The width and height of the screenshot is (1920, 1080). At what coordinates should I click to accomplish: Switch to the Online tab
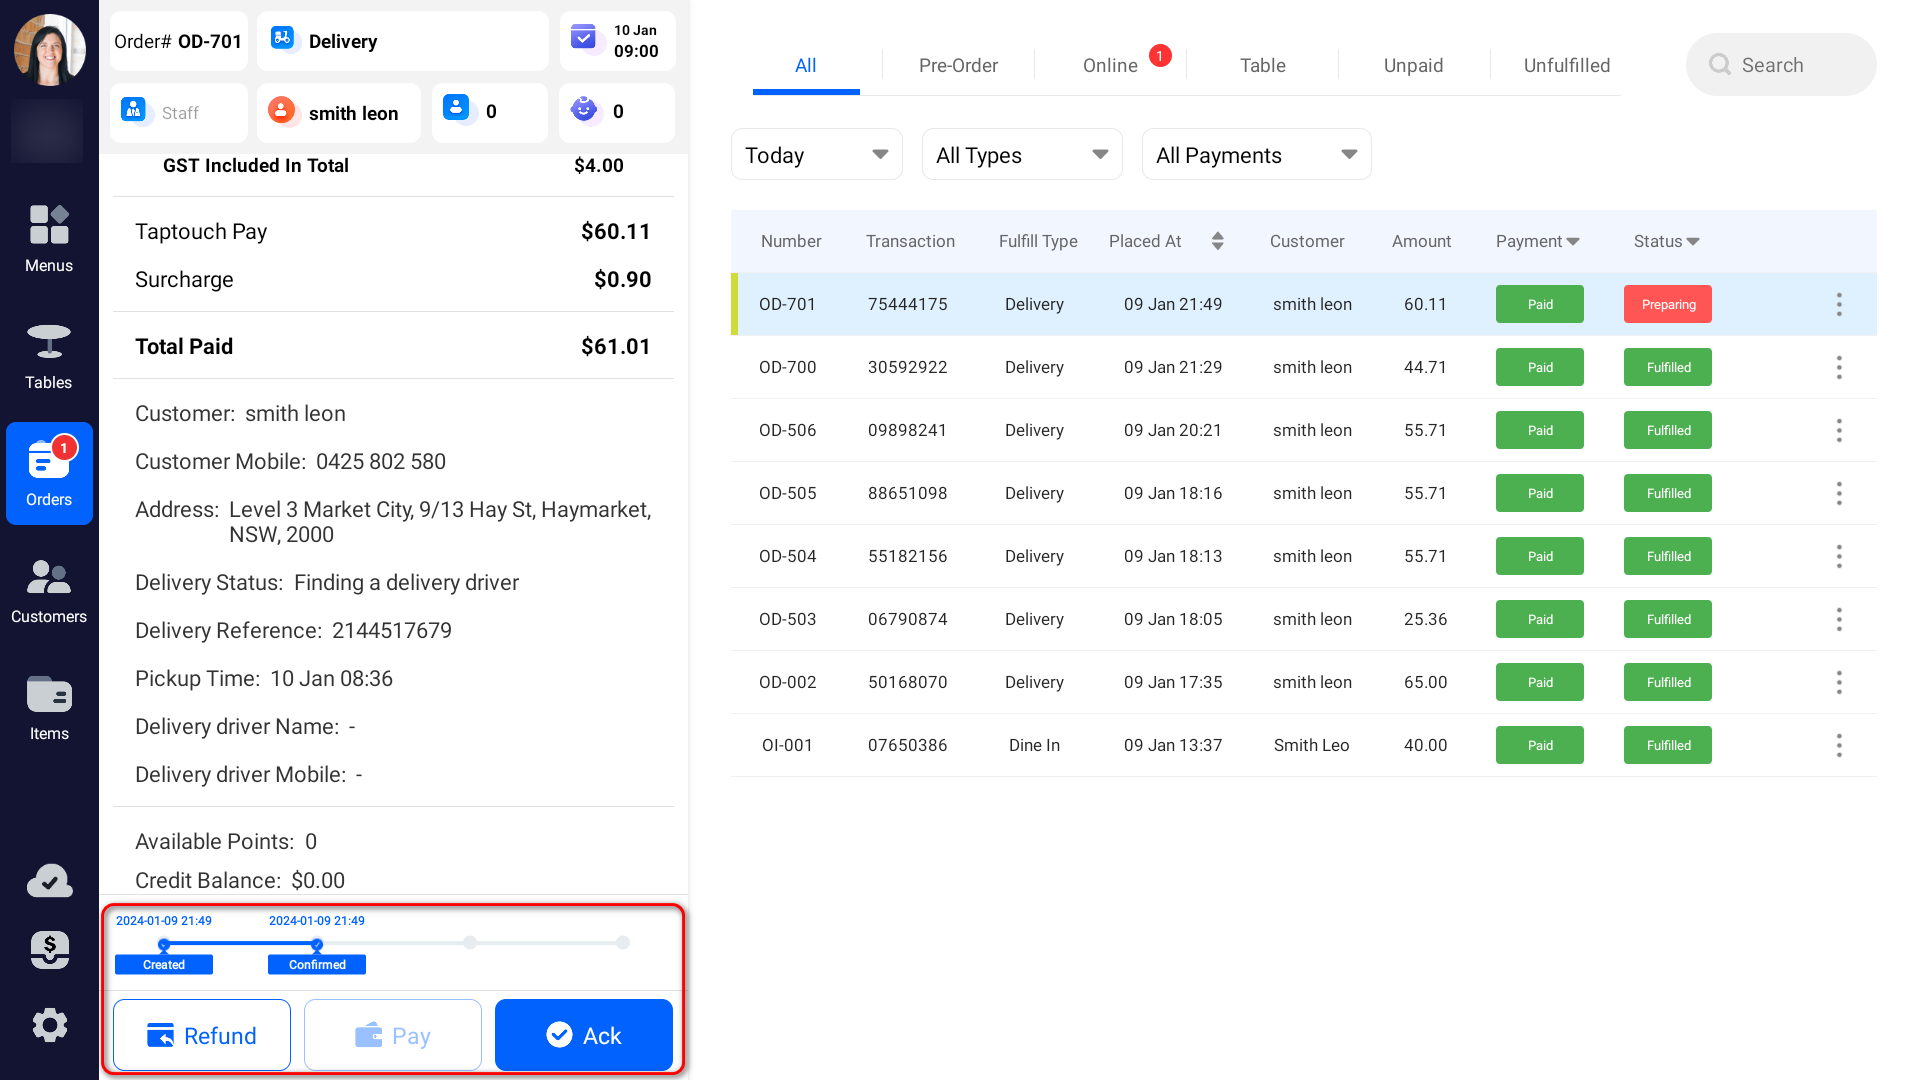(1110, 65)
